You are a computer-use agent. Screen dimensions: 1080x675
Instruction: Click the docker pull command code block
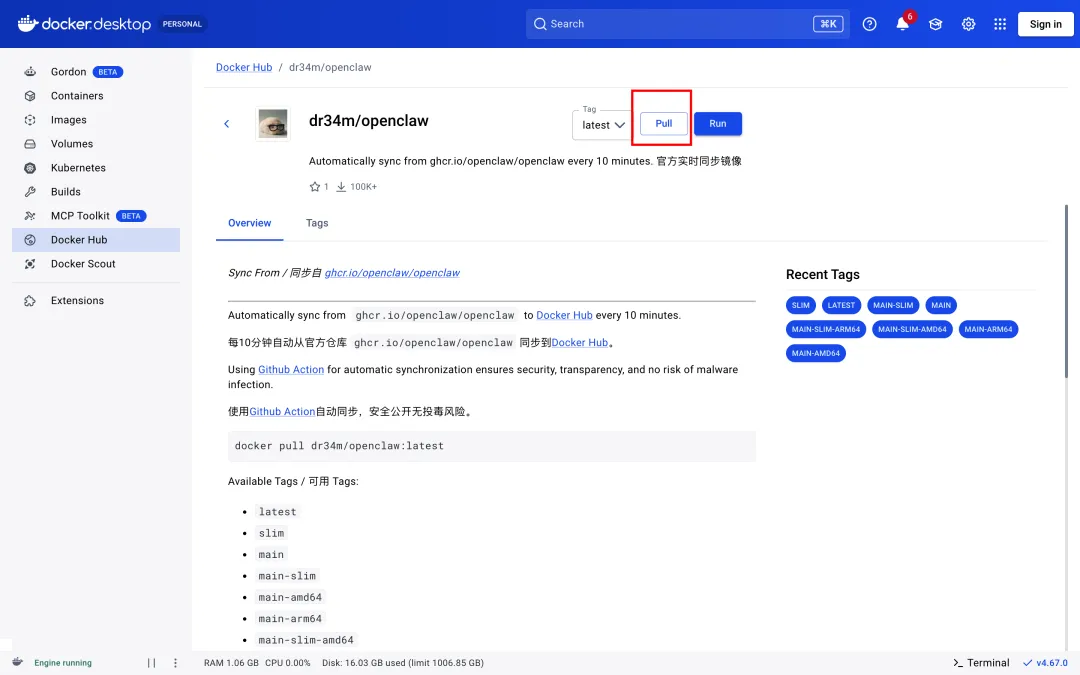tap(492, 446)
